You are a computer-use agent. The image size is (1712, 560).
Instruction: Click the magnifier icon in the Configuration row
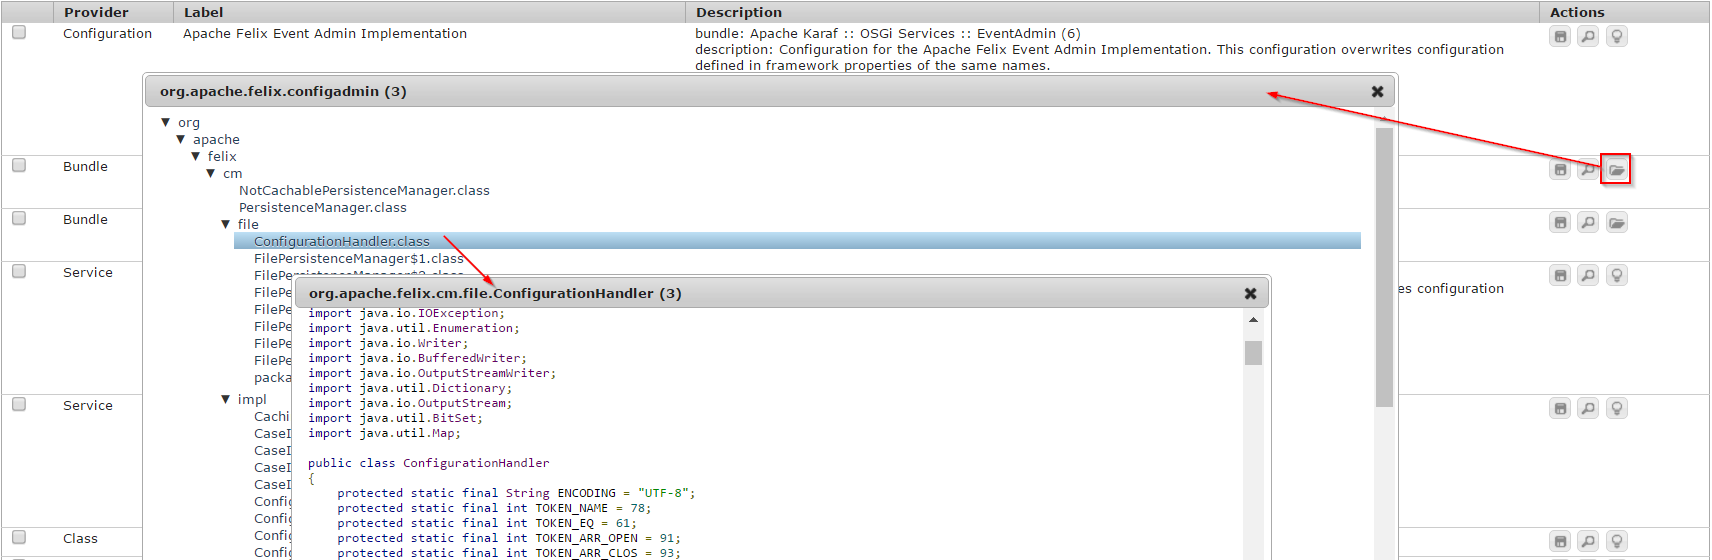point(1588,37)
